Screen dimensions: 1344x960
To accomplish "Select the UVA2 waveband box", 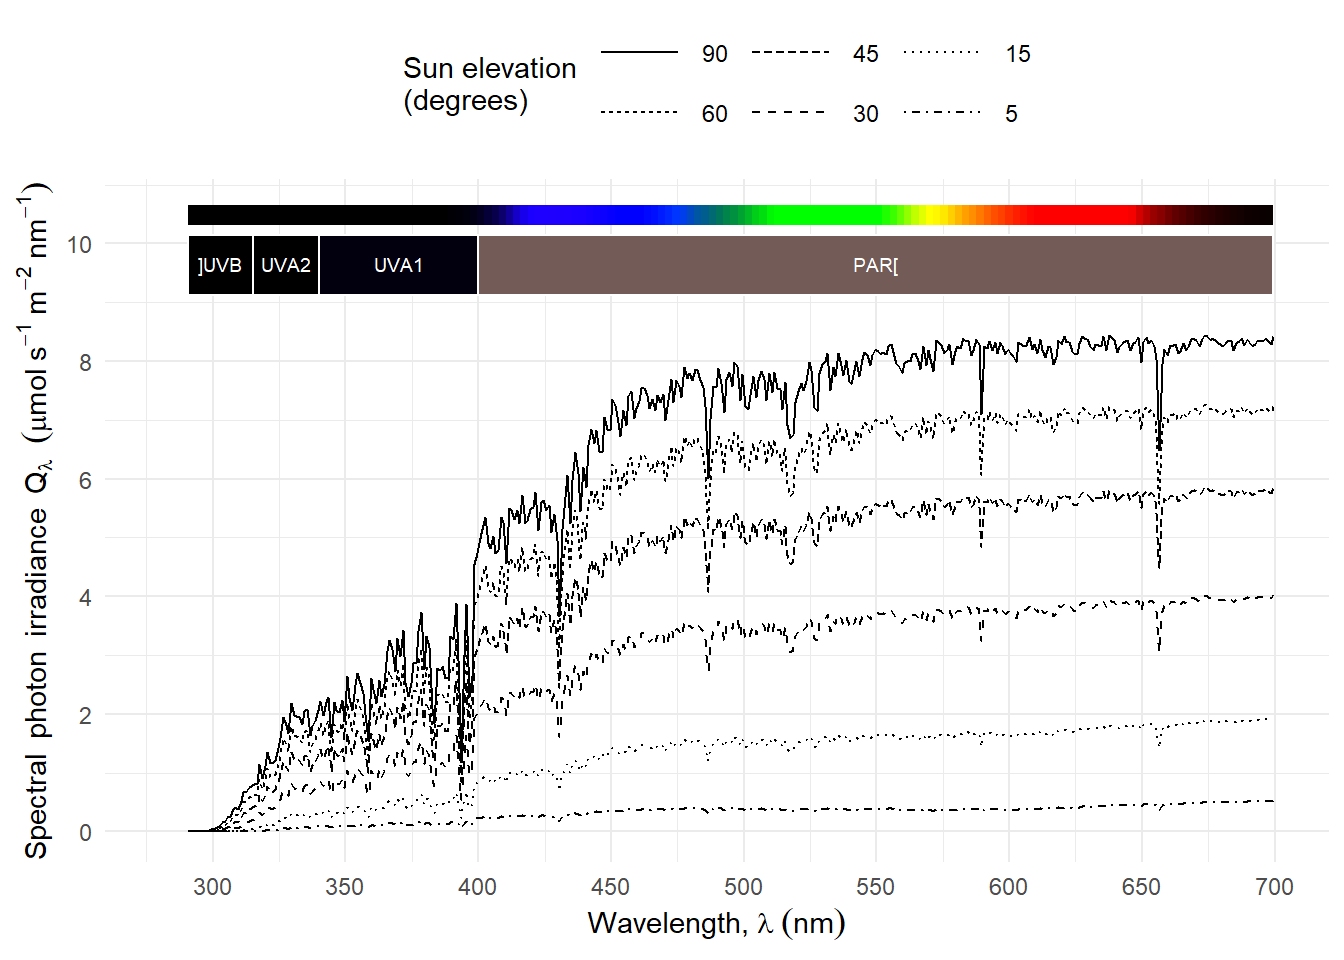I will (x=286, y=265).
